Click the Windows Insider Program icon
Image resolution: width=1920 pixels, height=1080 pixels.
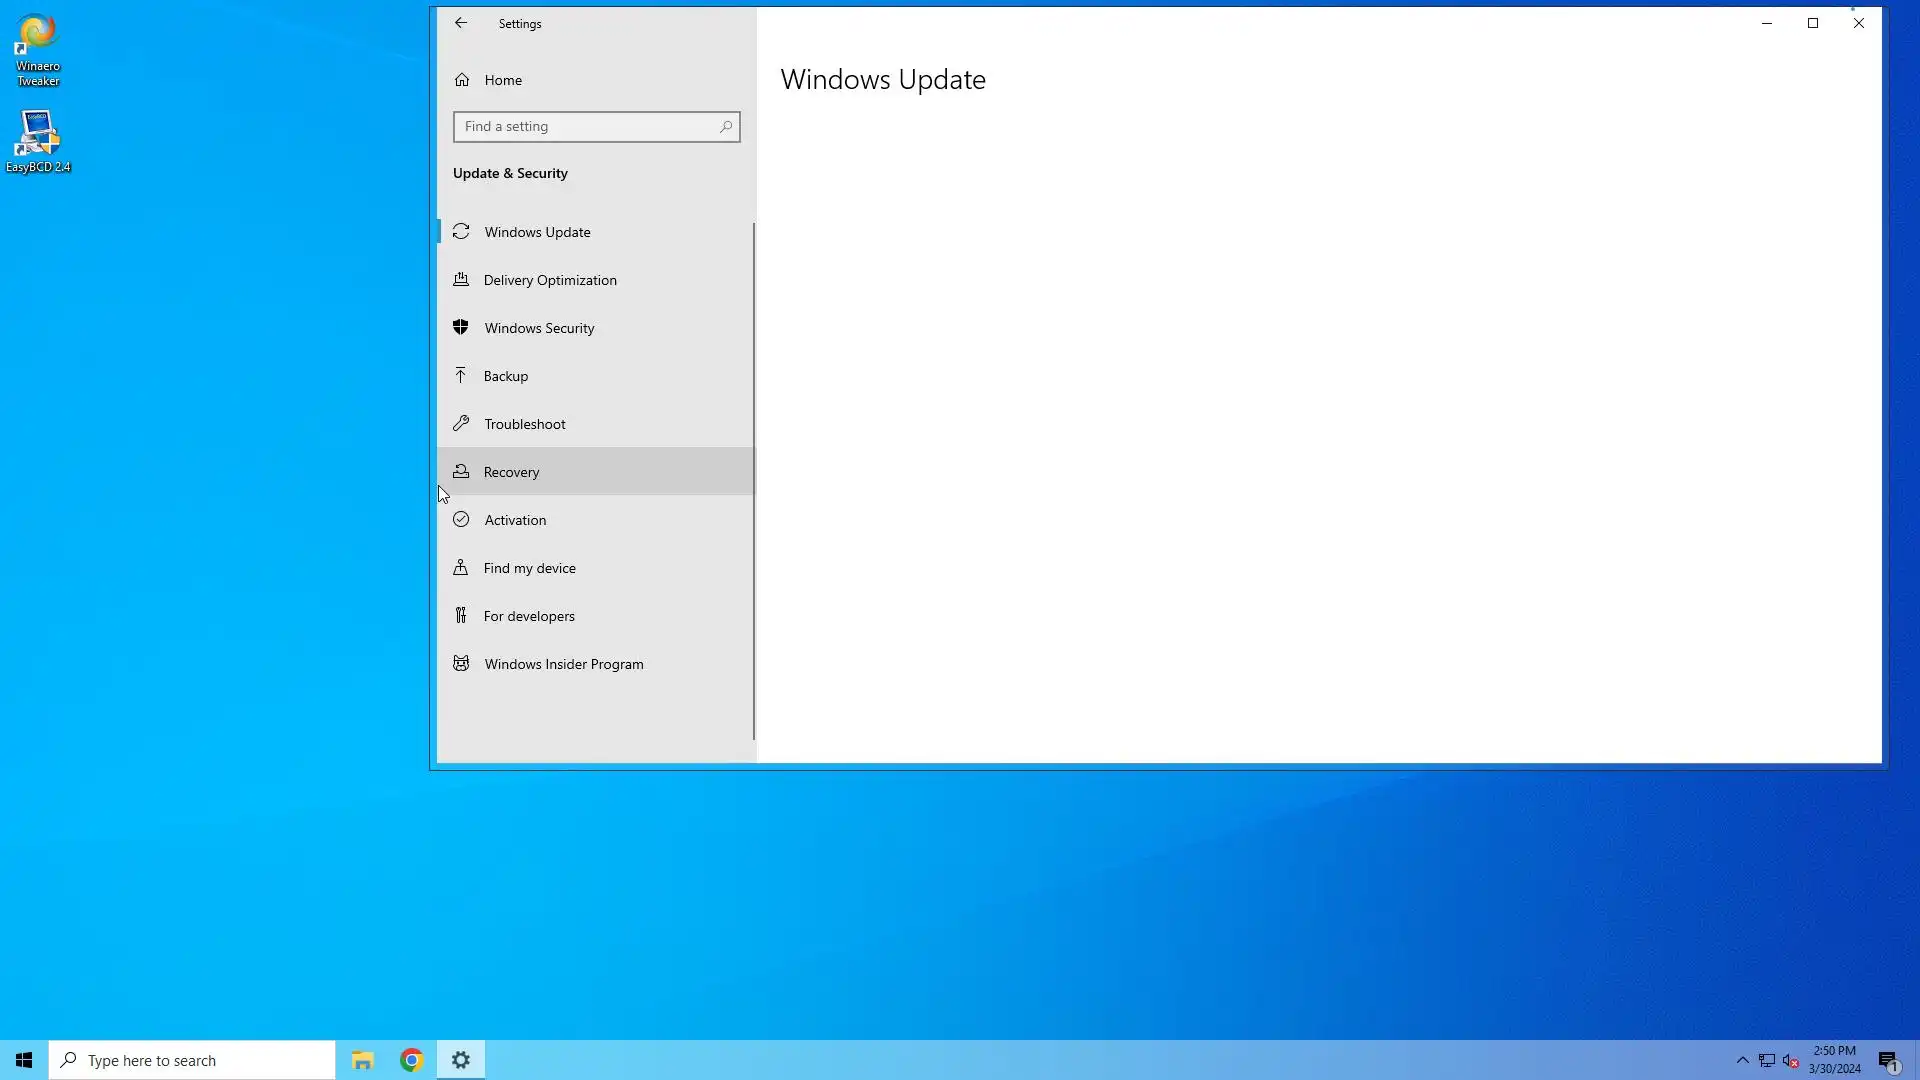pyautogui.click(x=461, y=664)
